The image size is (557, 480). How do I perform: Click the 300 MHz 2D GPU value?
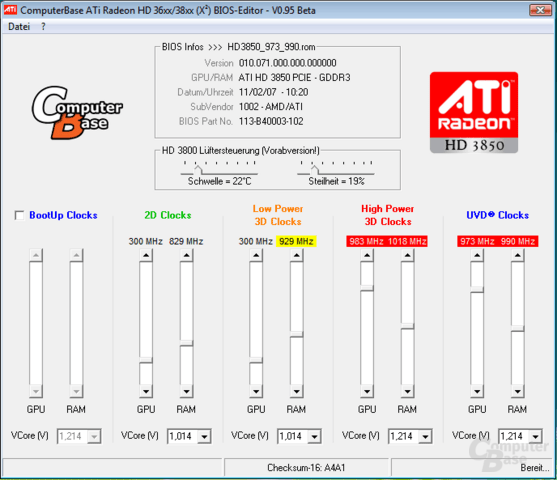146,242
